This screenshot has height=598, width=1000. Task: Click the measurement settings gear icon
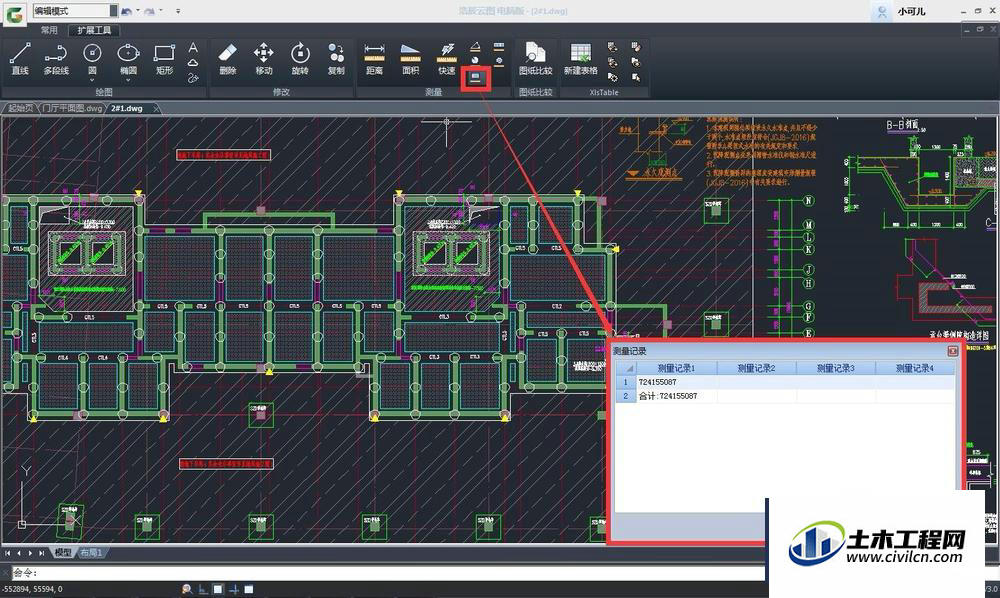pos(499,61)
